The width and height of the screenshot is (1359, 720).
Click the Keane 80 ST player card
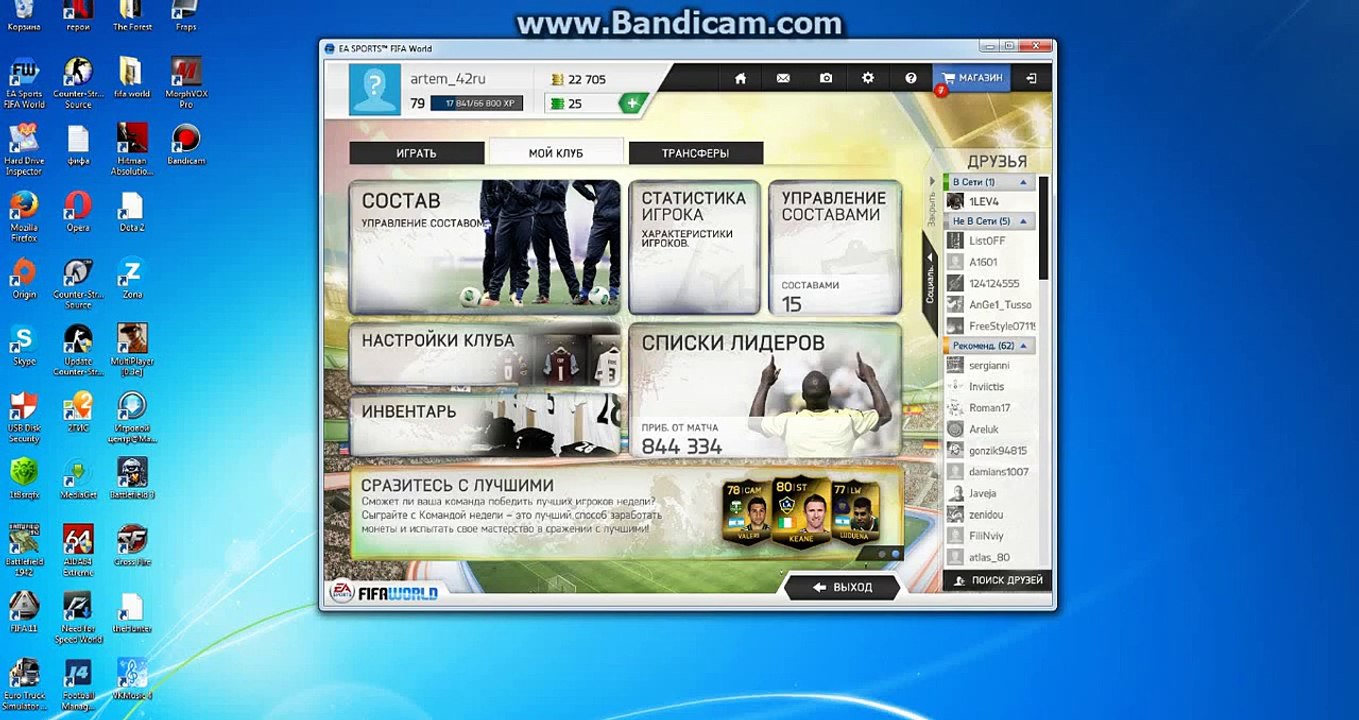801,512
